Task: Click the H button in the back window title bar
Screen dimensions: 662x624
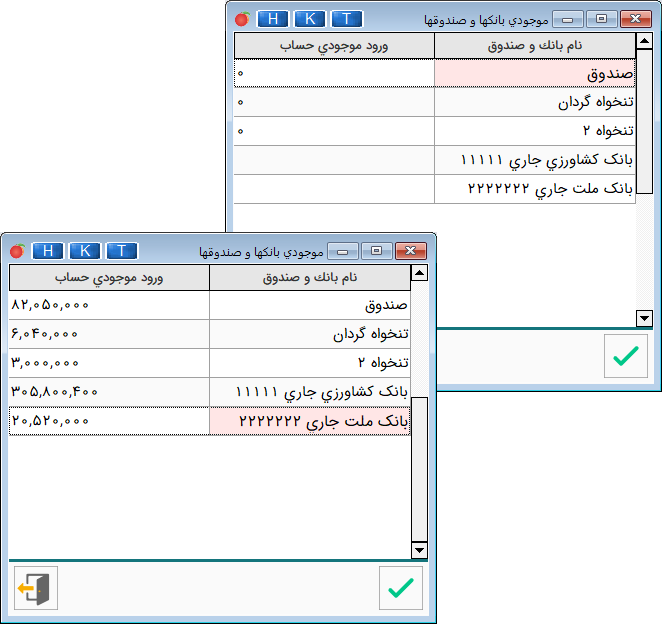Action: 272,18
